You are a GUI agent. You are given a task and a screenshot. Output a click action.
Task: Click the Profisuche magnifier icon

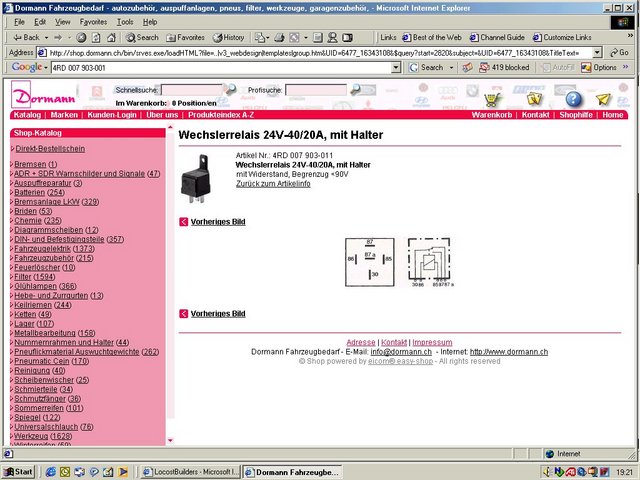[356, 89]
